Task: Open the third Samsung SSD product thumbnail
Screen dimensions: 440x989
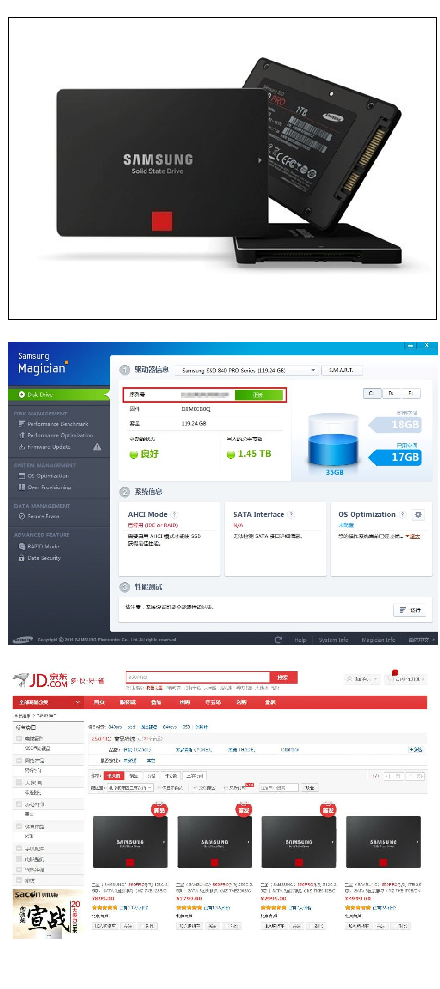Action: click(x=299, y=841)
